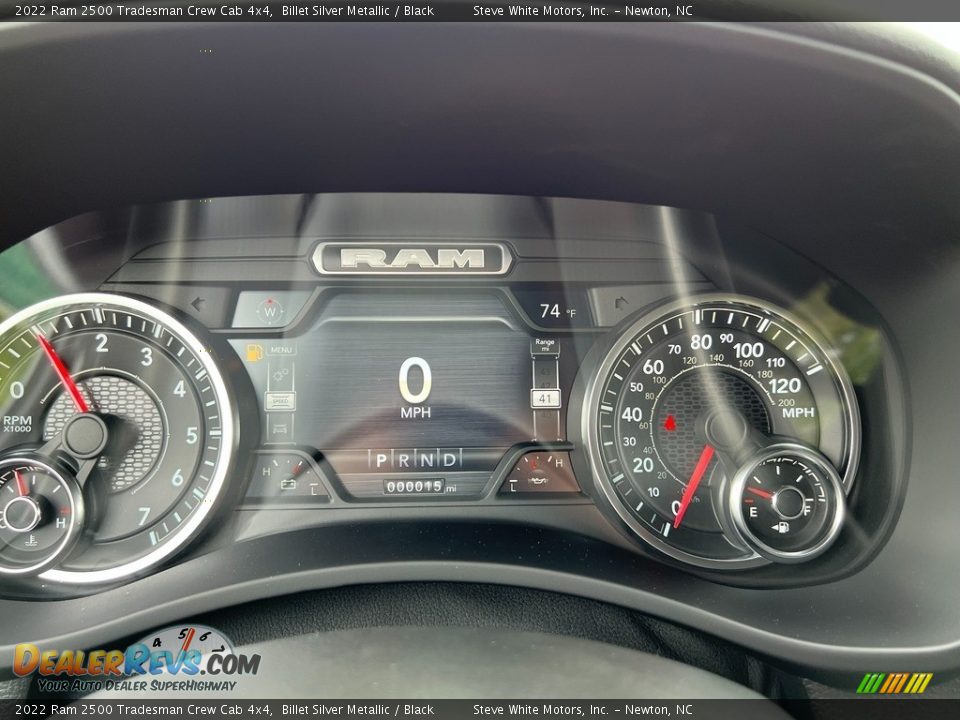Screen dimensions: 960x720
Task: Click the 5 mark on tachometer
Action: pos(192,435)
